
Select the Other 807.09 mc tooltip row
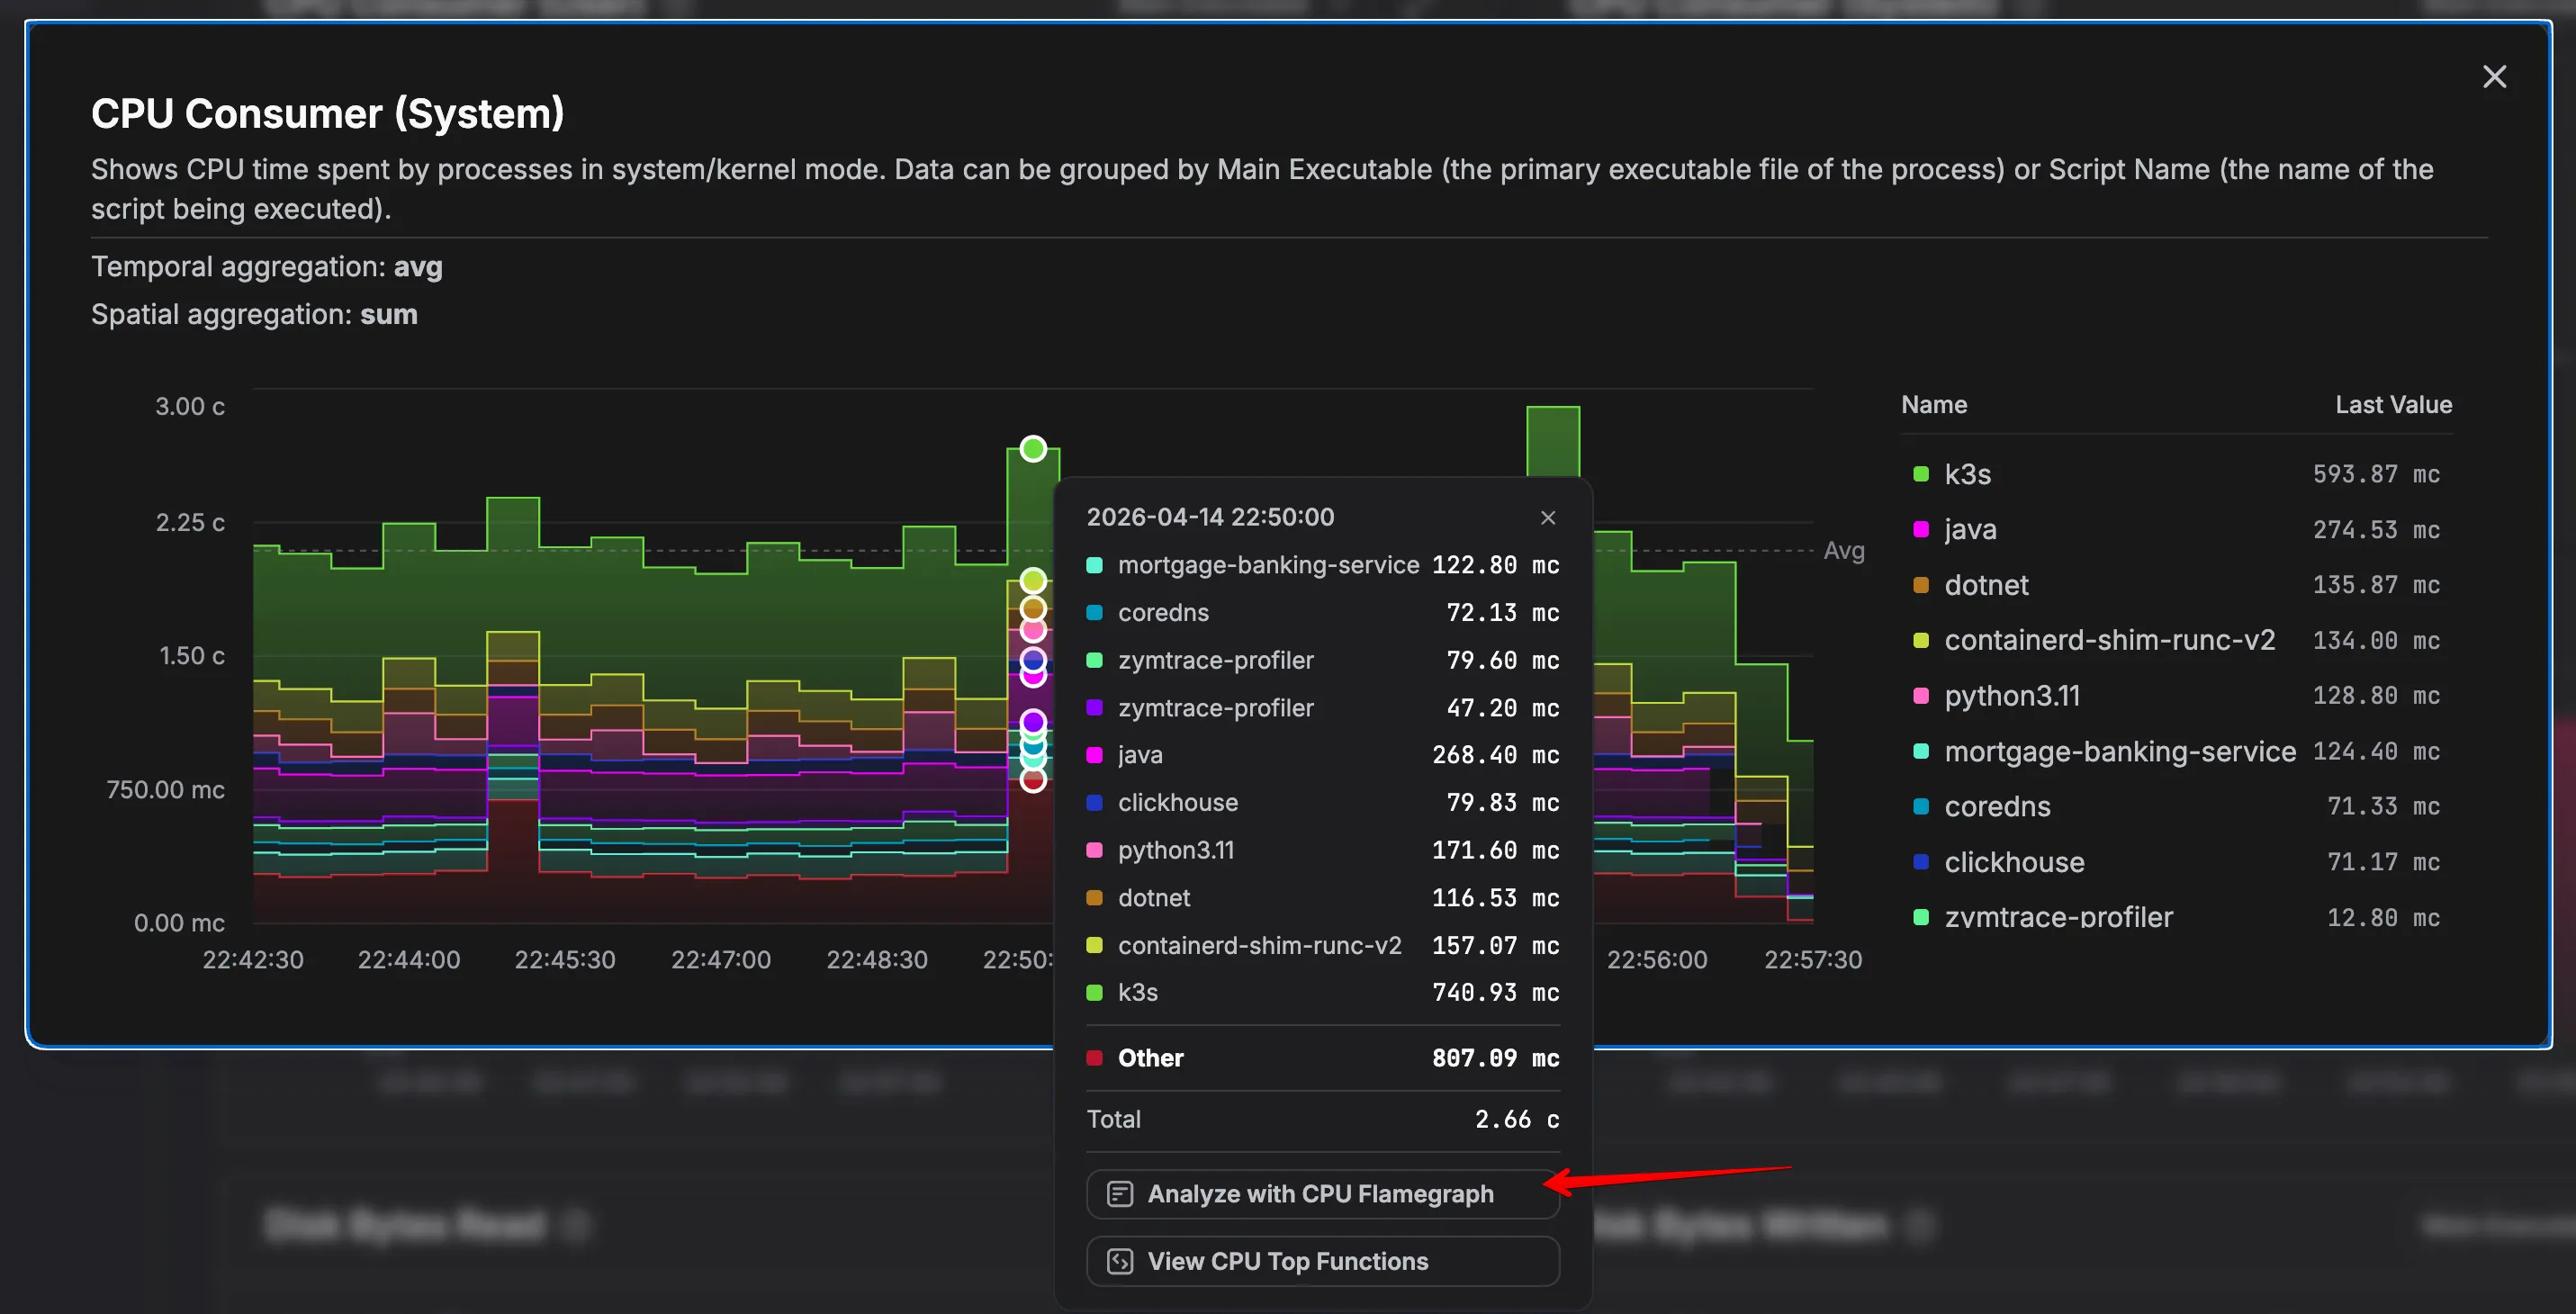click(1322, 1058)
